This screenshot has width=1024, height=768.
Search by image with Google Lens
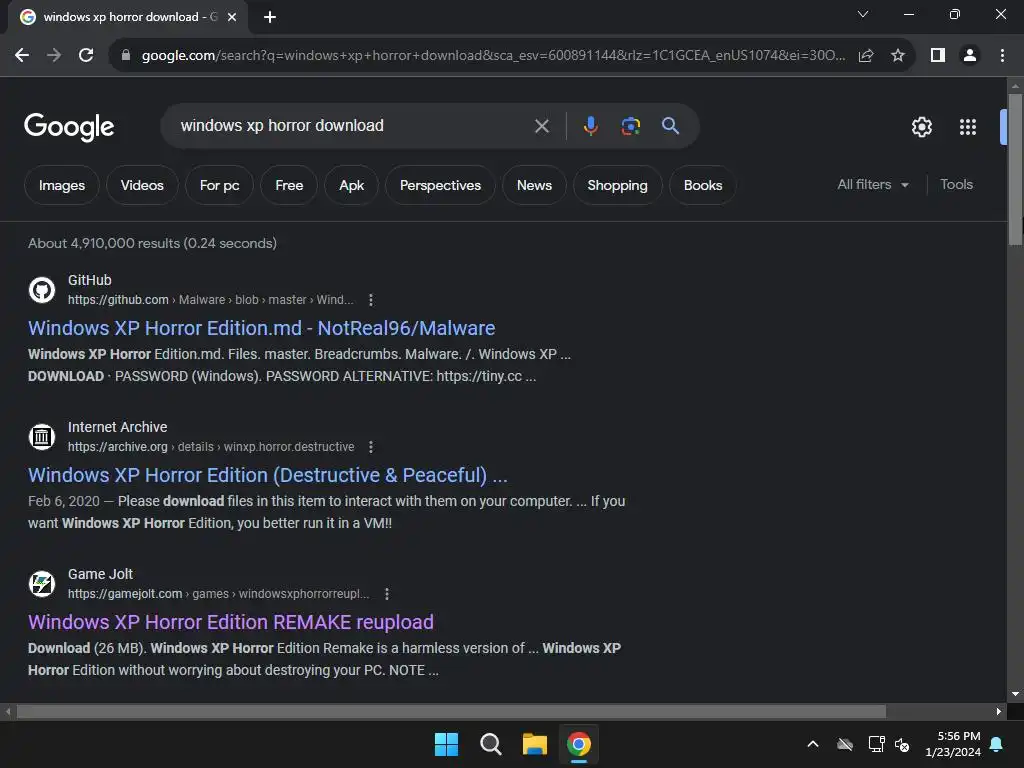click(630, 126)
